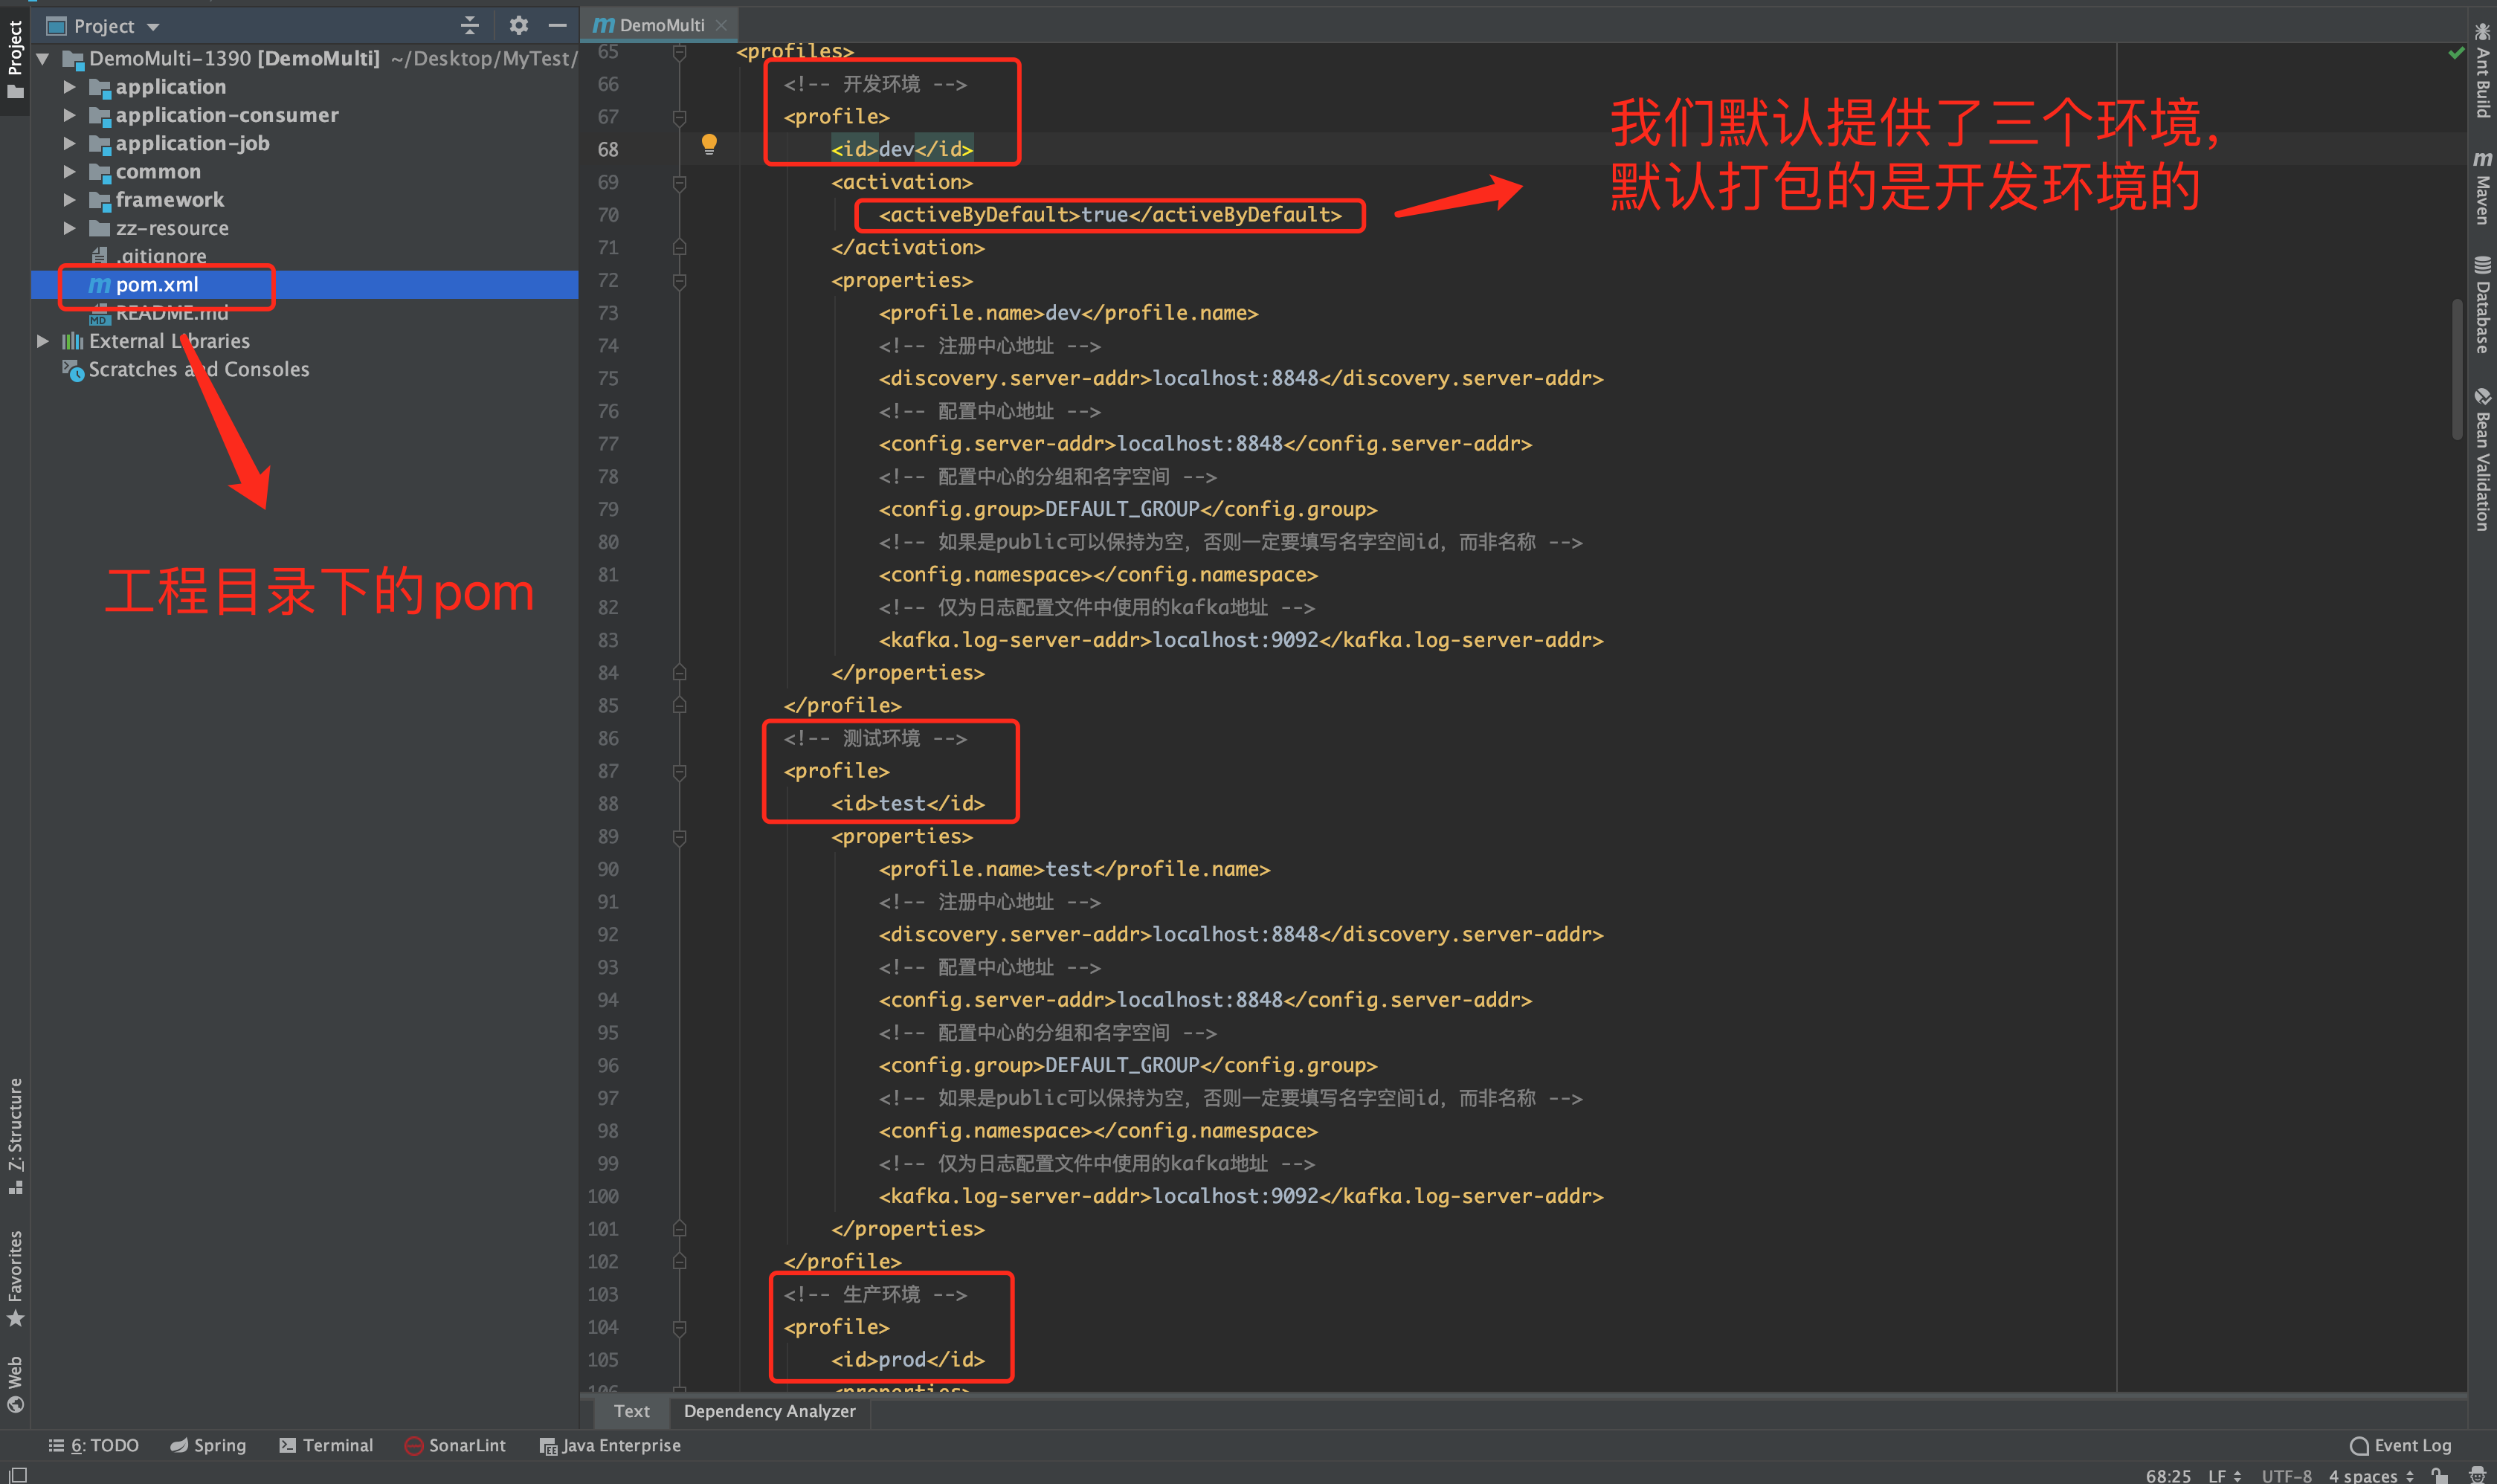Screen dimensions: 2497x1484
Task: Click the kafka.log-server-addr line 83
Action: click(x=1241, y=640)
